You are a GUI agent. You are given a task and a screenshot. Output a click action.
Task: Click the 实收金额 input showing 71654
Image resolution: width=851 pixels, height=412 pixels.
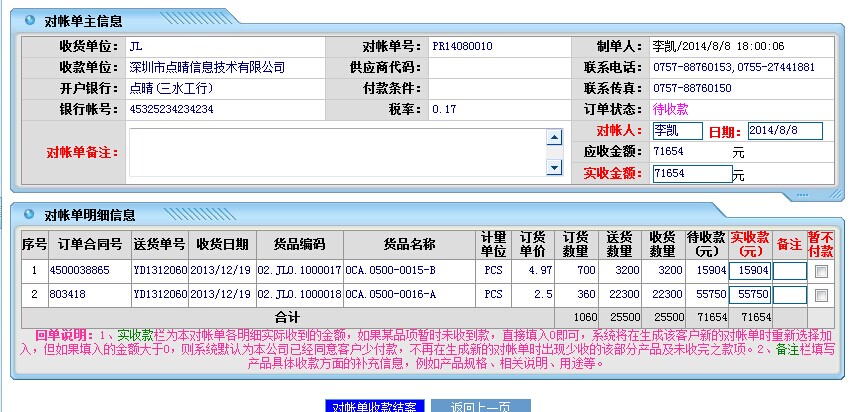(x=691, y=174)
